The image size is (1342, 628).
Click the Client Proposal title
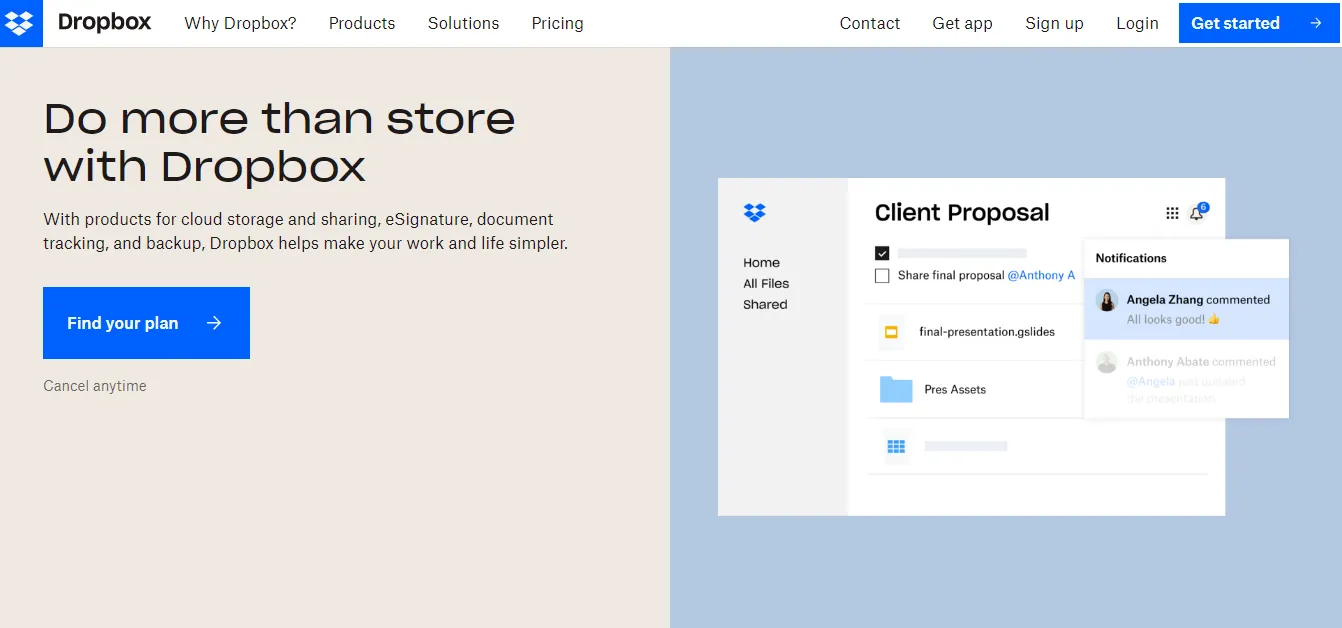point(962,213)
